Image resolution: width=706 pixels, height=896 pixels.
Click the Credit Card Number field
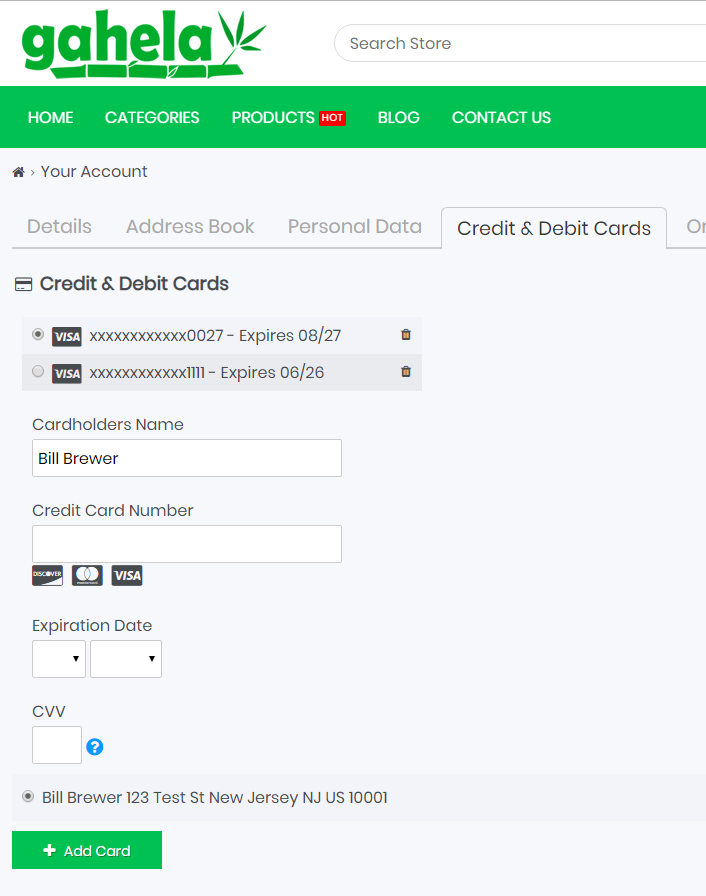tap(187, 544)
